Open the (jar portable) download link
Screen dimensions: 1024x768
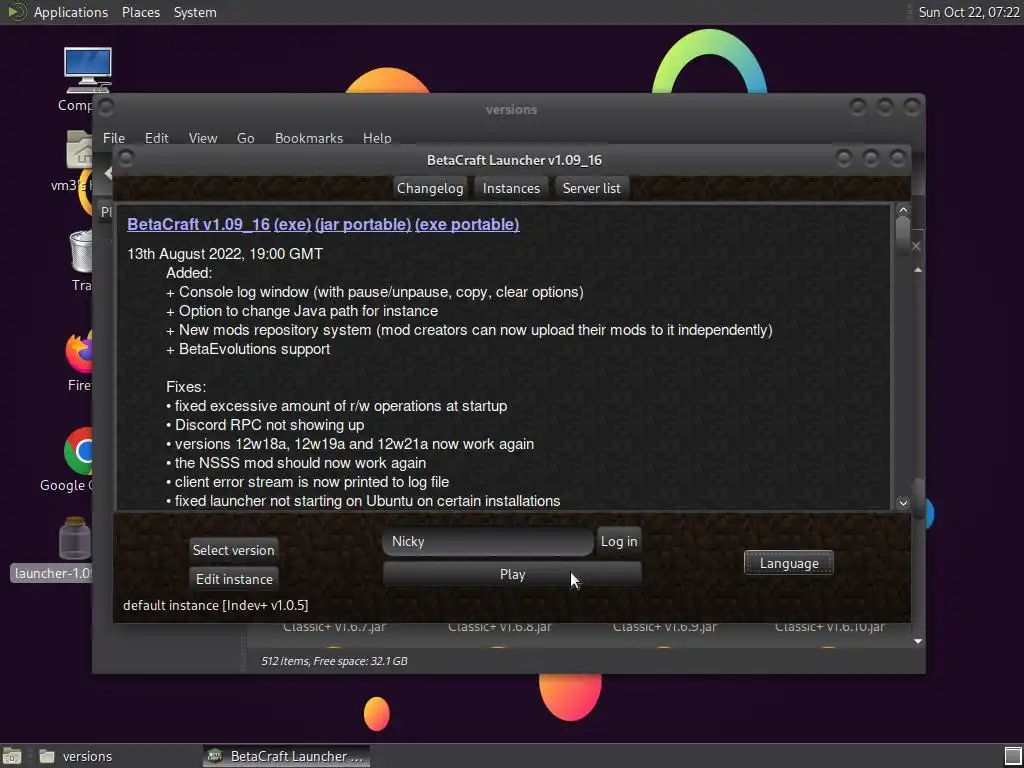(x=363, y=224)
